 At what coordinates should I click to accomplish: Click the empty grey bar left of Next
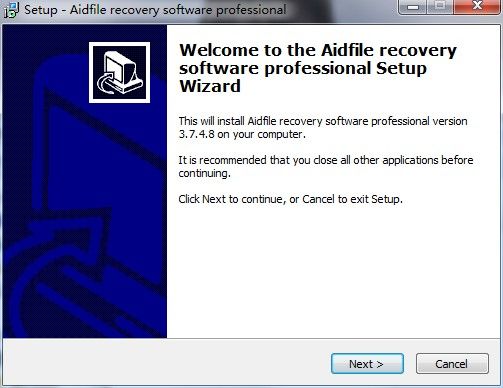pyautogui.click(x=167, y=363)
